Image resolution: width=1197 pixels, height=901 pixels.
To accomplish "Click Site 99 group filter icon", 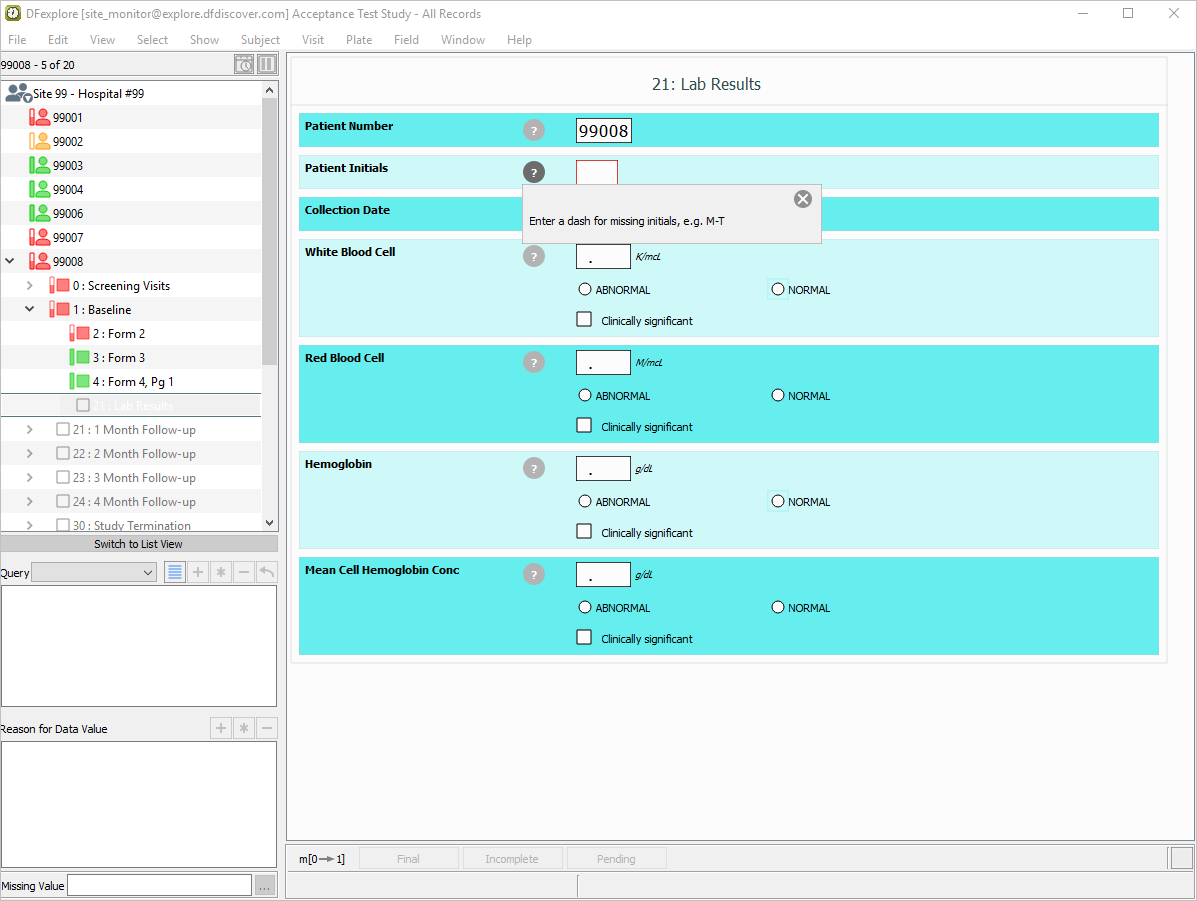I will pyautogui.click(x=18, y=94).
